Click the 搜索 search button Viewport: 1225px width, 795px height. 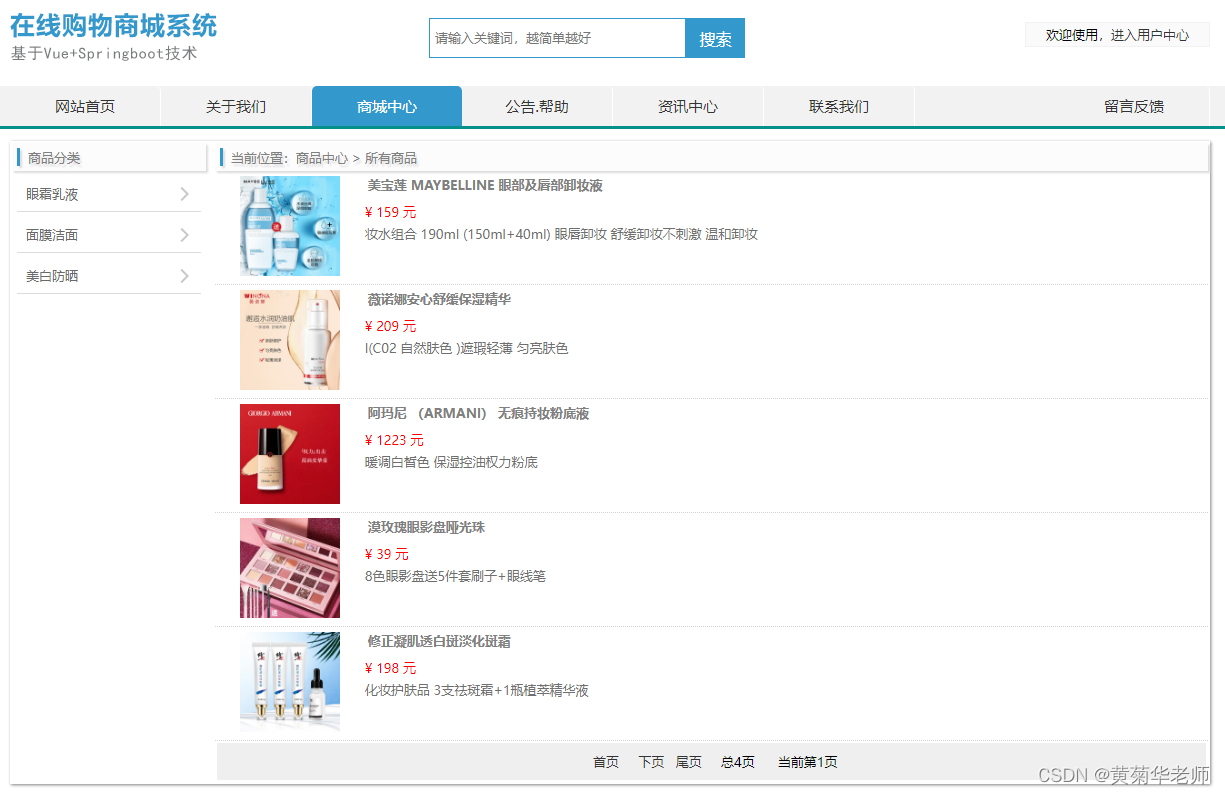pos(715,38)
